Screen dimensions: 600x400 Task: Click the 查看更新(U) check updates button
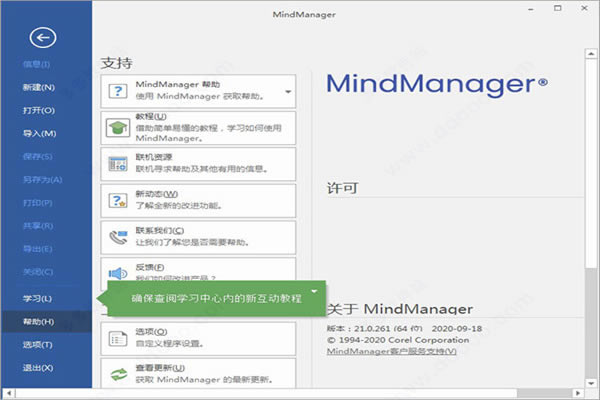[198, 373]
